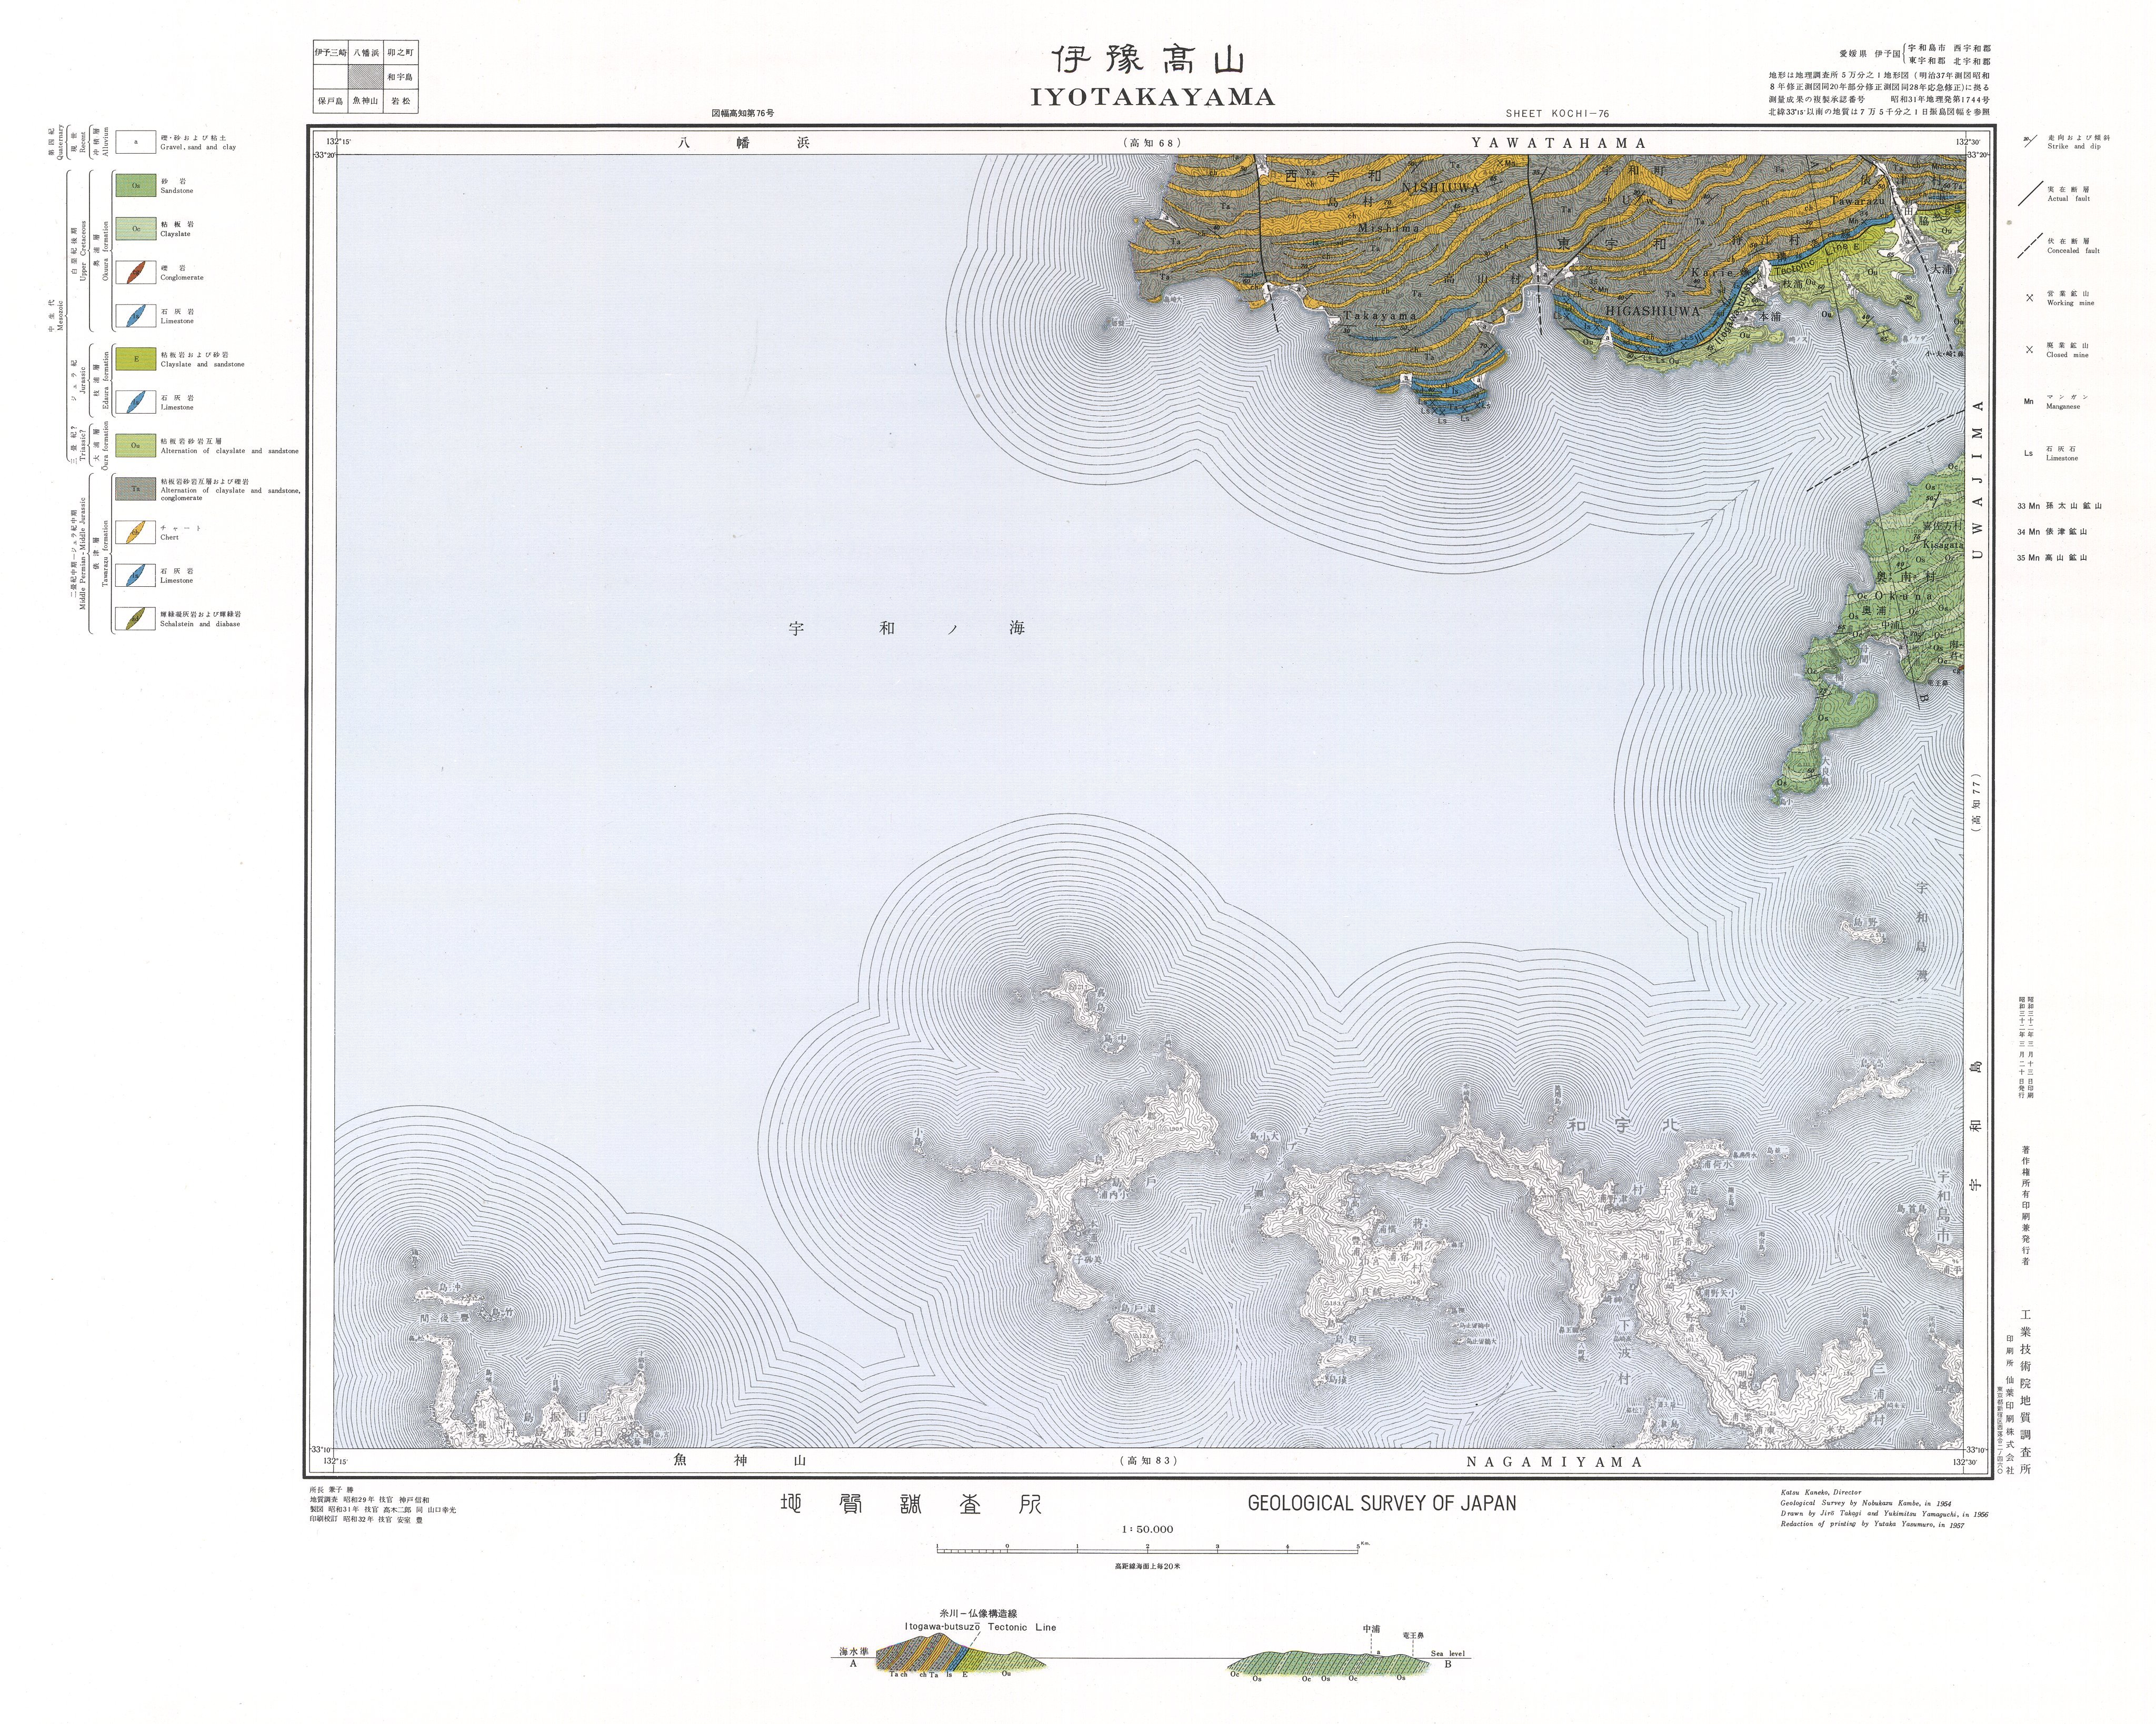The width and height of the screenshot is (2156, 1724).
Task: Select the white Alluvium 'a' box
Action: 135,143
